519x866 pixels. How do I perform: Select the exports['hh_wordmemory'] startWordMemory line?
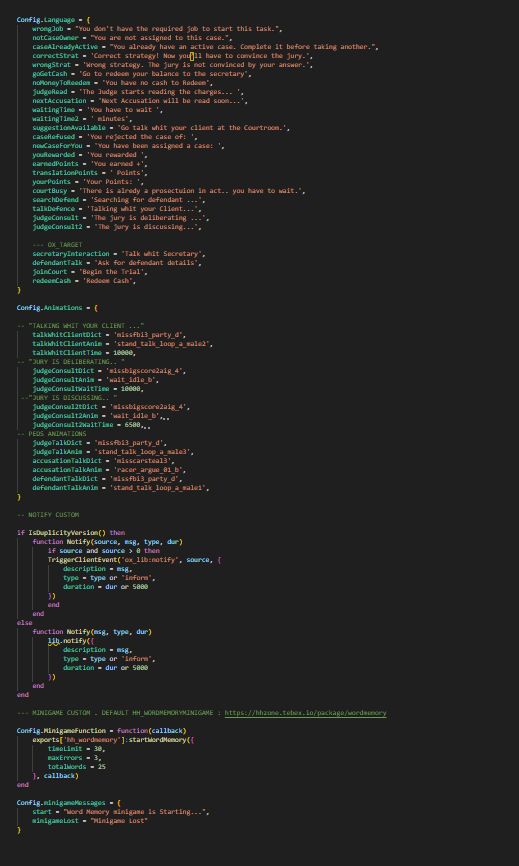(x=113, y=740)
